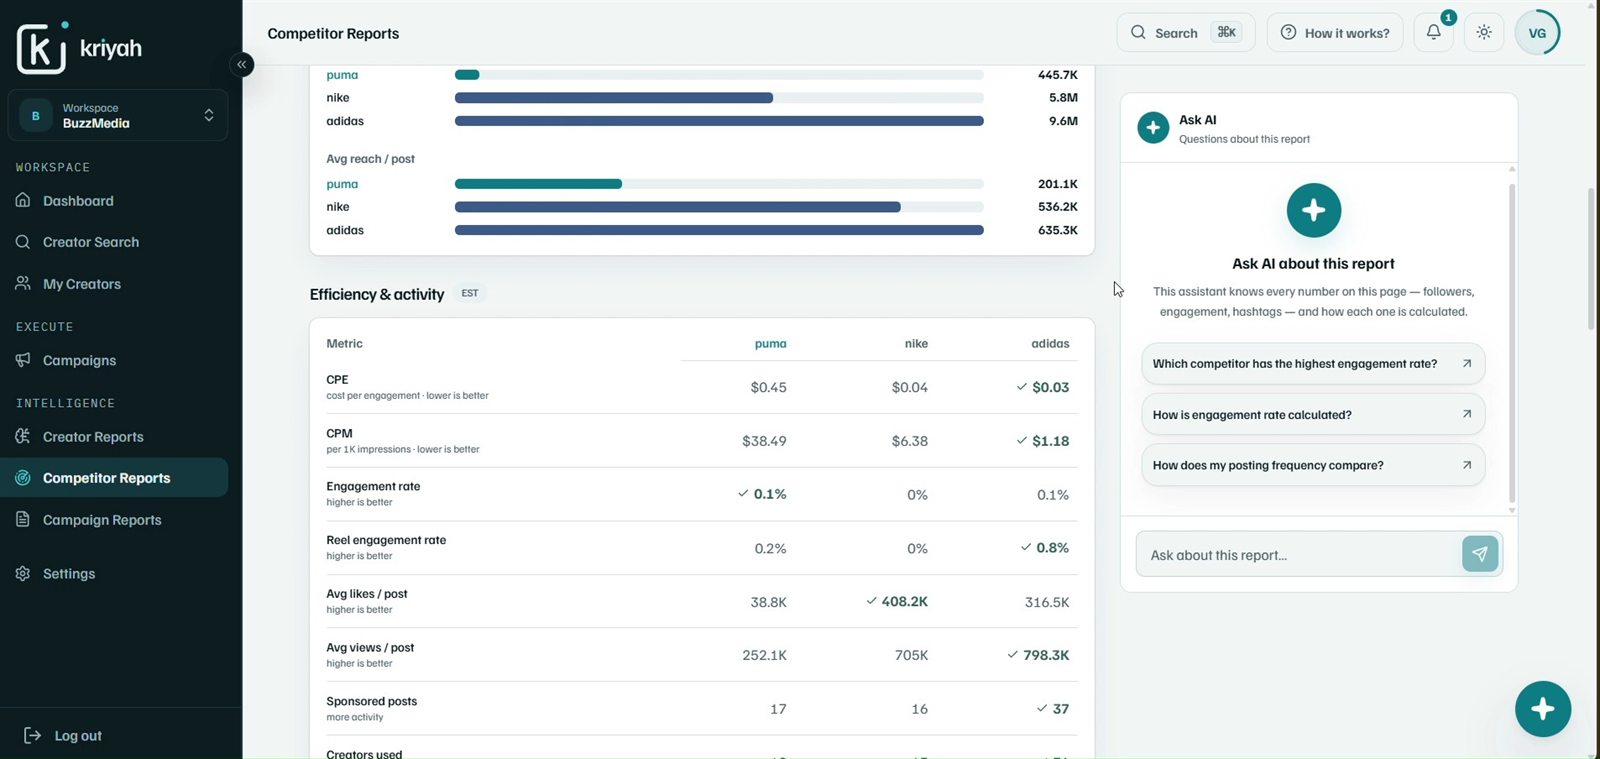Click the large Ask AI circle icon
The height and width of the screenshot is (759, 1600).
[1314, 210]
